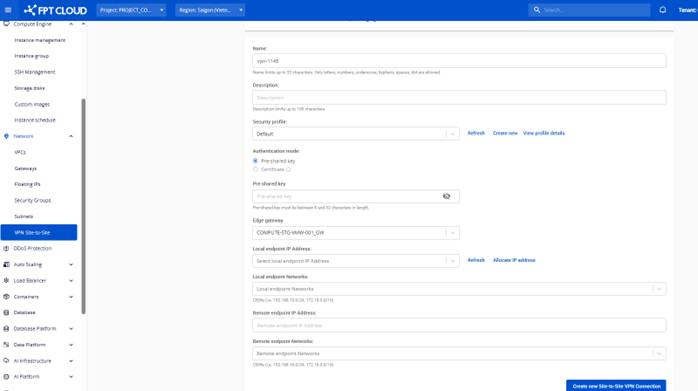Click the Allocate IP address link

(x=514, y=260)
